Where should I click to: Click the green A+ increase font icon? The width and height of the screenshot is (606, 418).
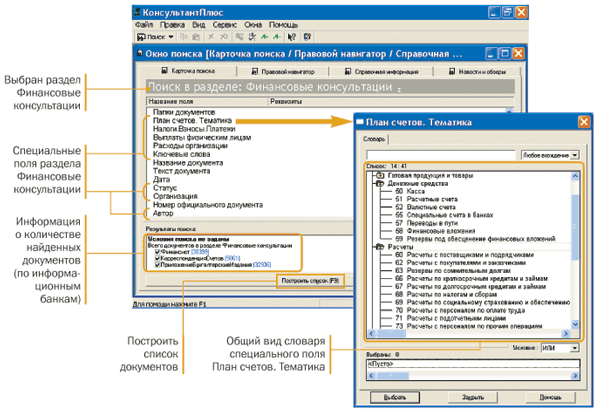coord(265,37)
